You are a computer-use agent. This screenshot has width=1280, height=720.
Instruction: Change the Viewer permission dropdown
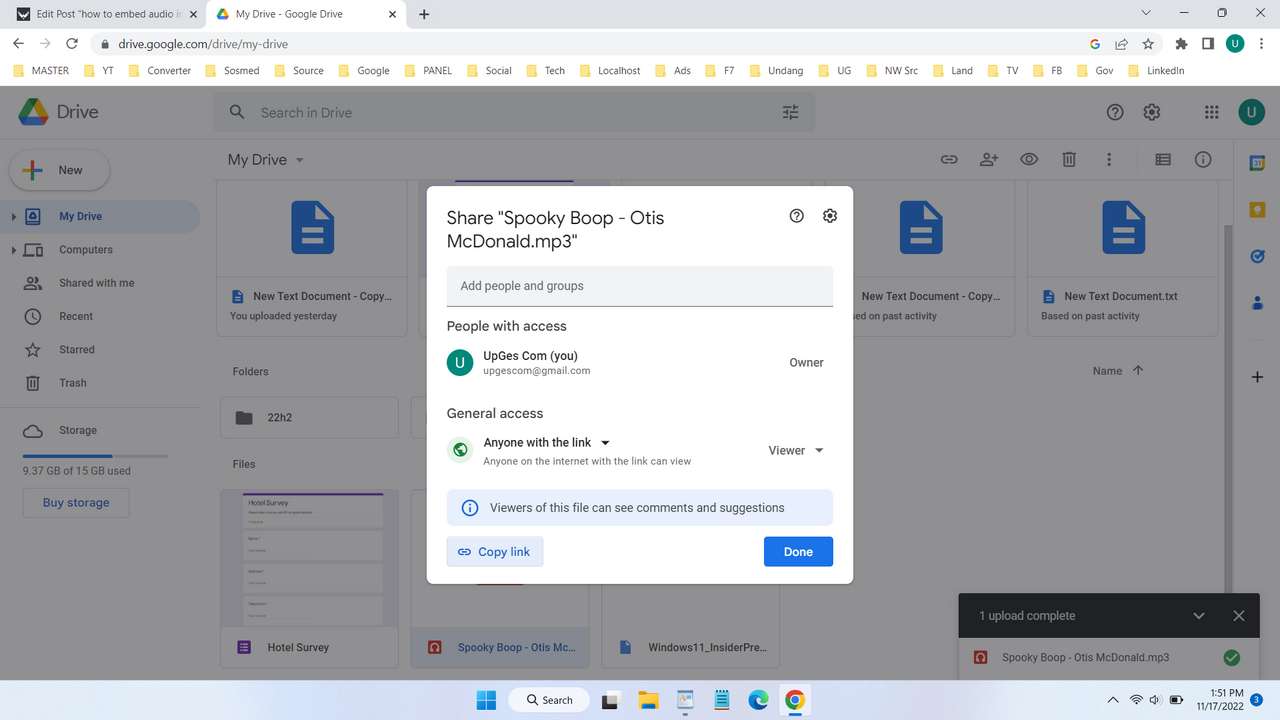(x=795, y=450)
